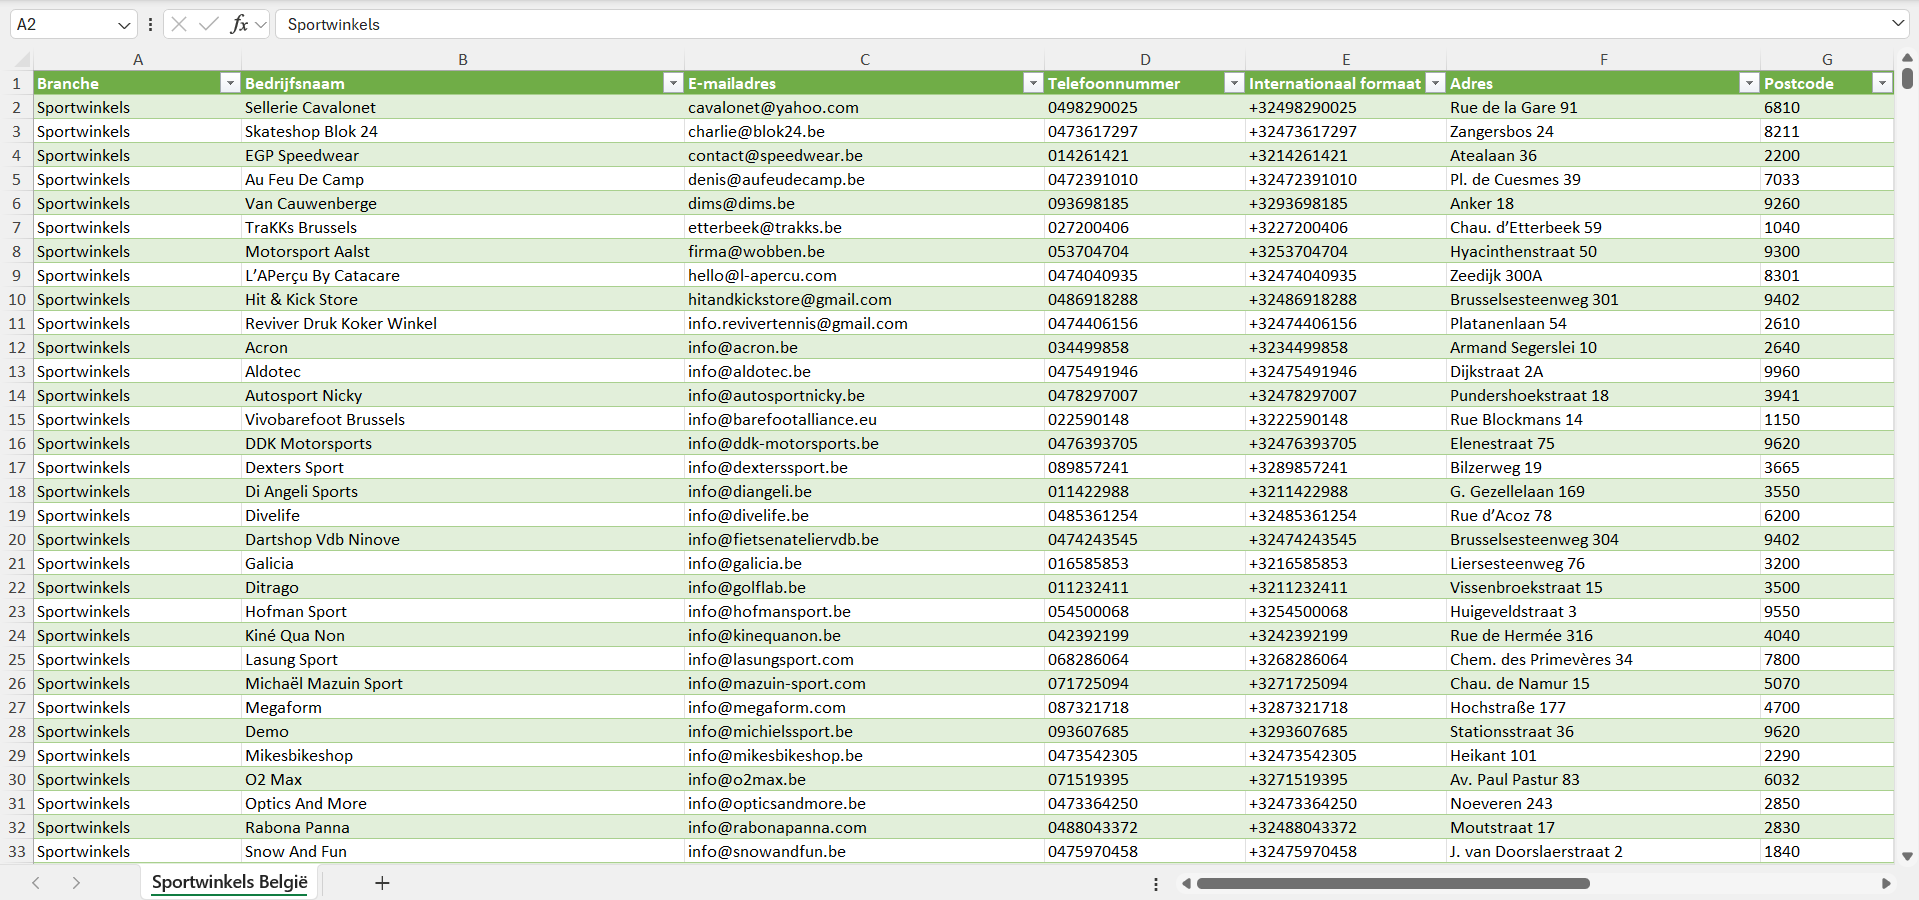Open the Branche column filter dropdown
This screenshot has width=1919, height=900.
coord(230,83)
